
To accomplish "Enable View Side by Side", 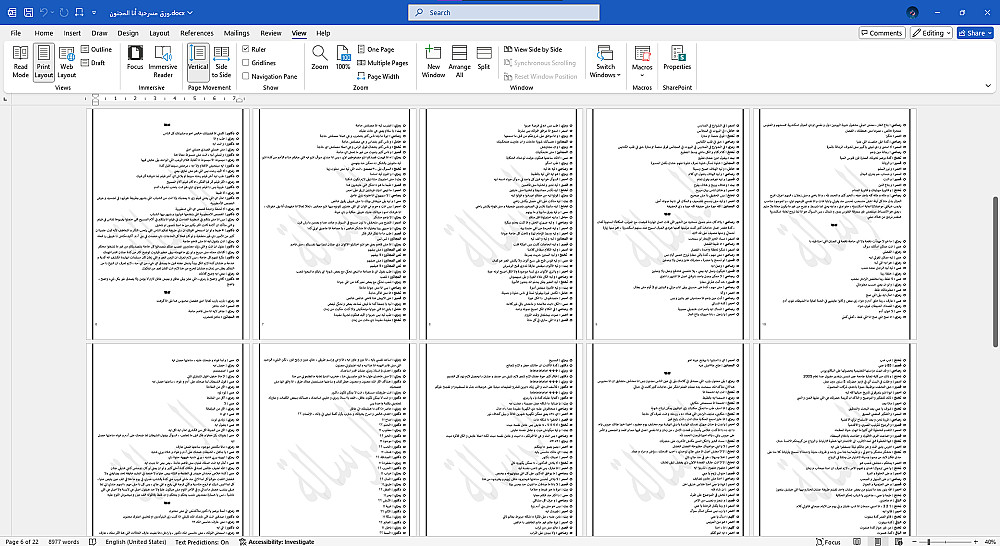I will pyautogui.click(x=533, y=49).
